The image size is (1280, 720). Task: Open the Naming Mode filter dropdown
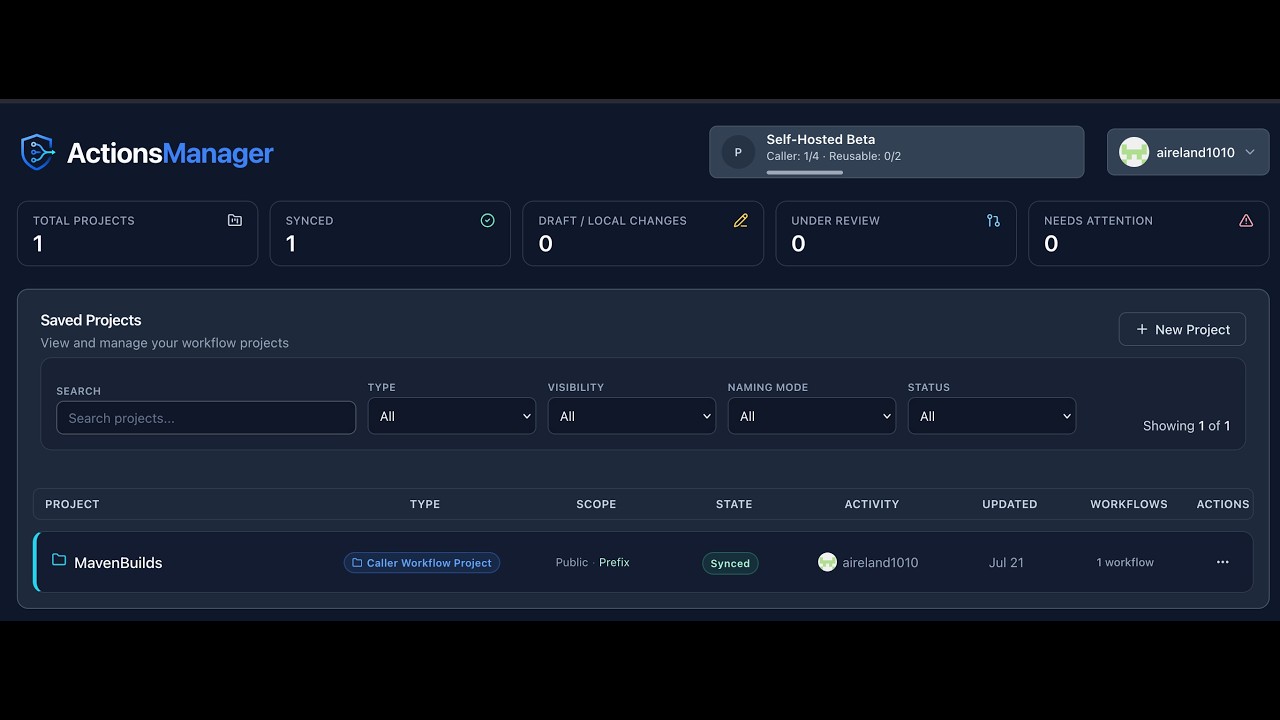pyautogui.click(x=812, y=416)
